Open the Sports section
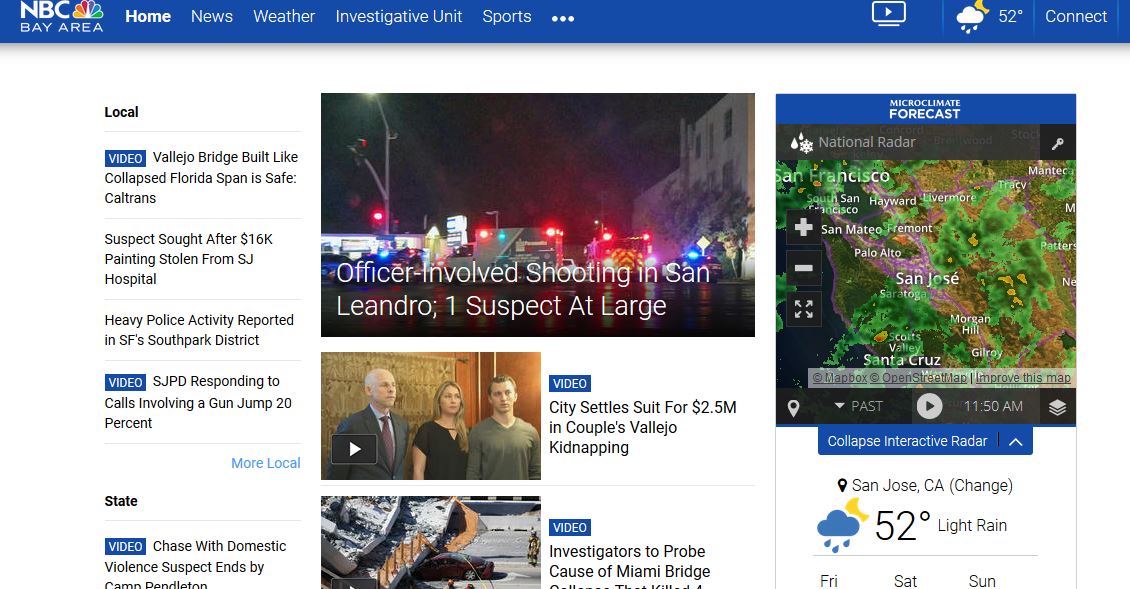The image size is (1130, 589). [x=507, y=17]
